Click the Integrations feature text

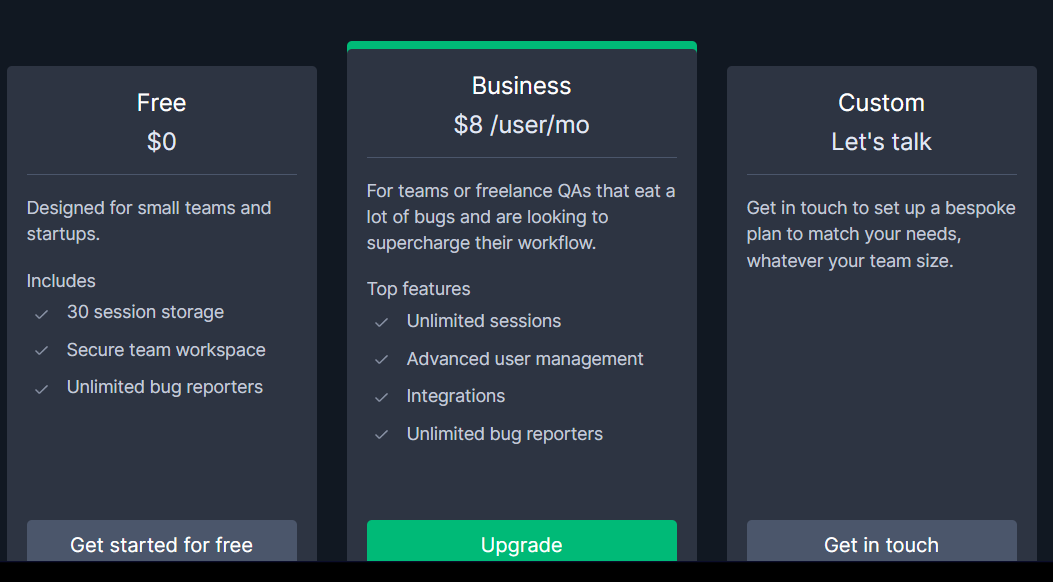click(455, 396)
